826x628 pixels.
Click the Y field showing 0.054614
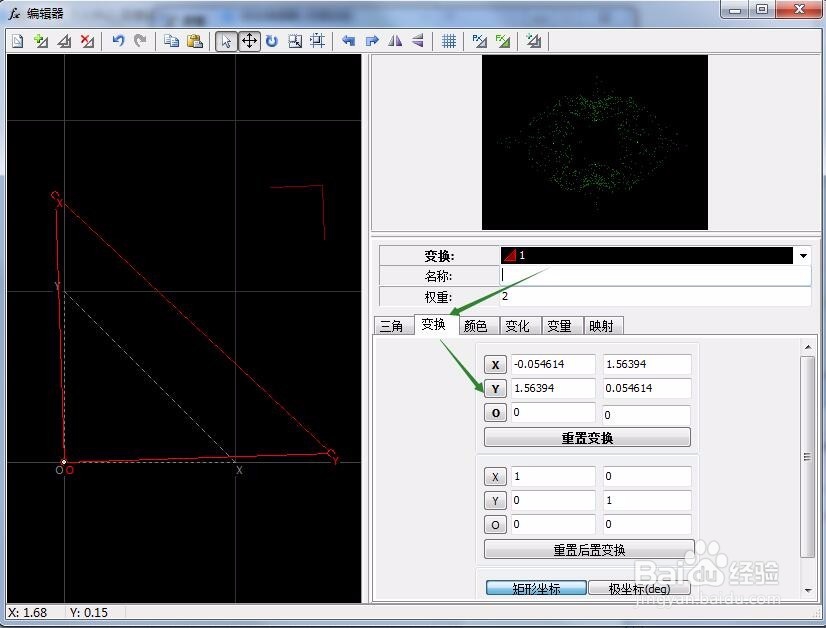pos(647,388)
